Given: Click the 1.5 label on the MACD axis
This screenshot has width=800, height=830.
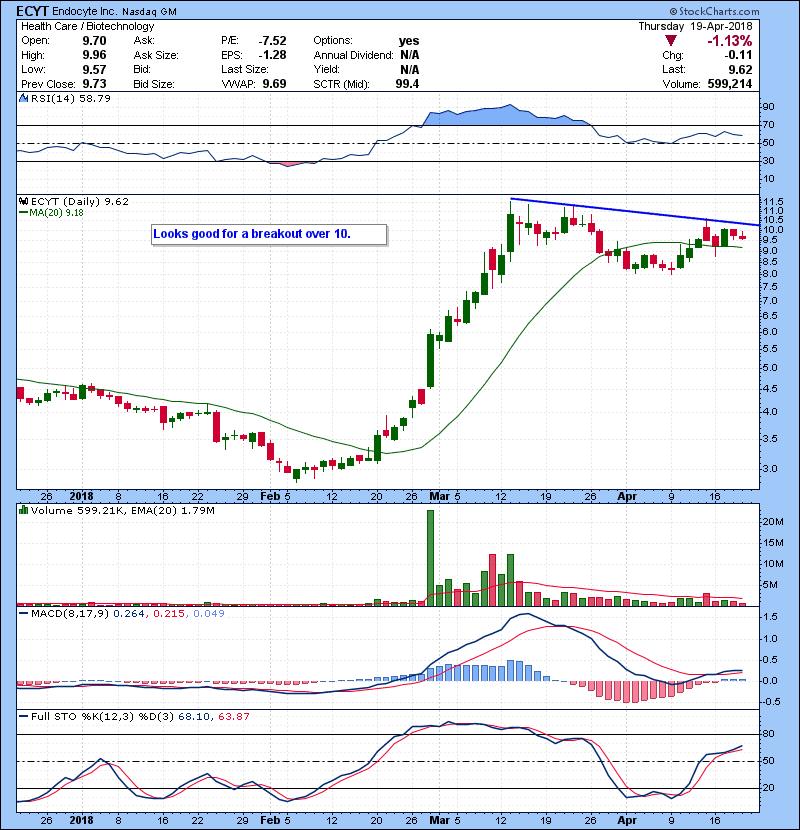Looking at the screenshot, I should (x=771, y=617).
